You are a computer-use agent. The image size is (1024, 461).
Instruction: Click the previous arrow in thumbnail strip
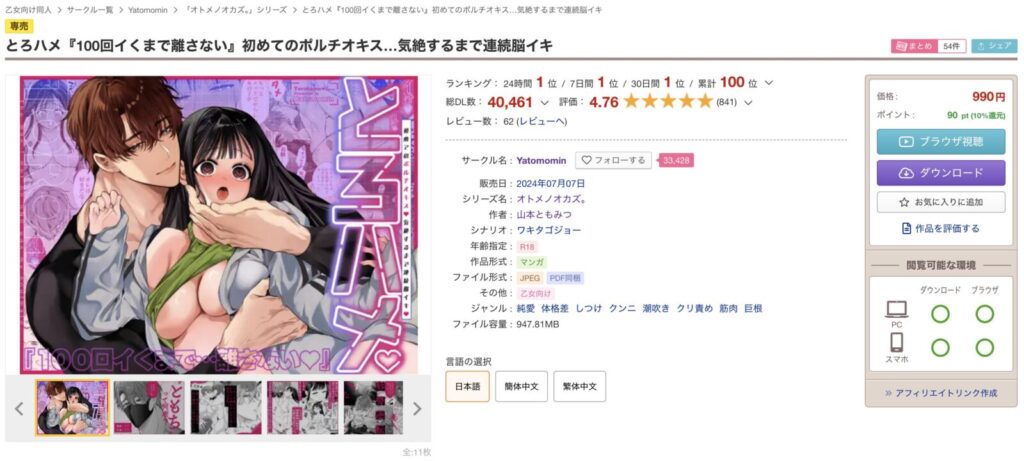[x=19, y=409]
